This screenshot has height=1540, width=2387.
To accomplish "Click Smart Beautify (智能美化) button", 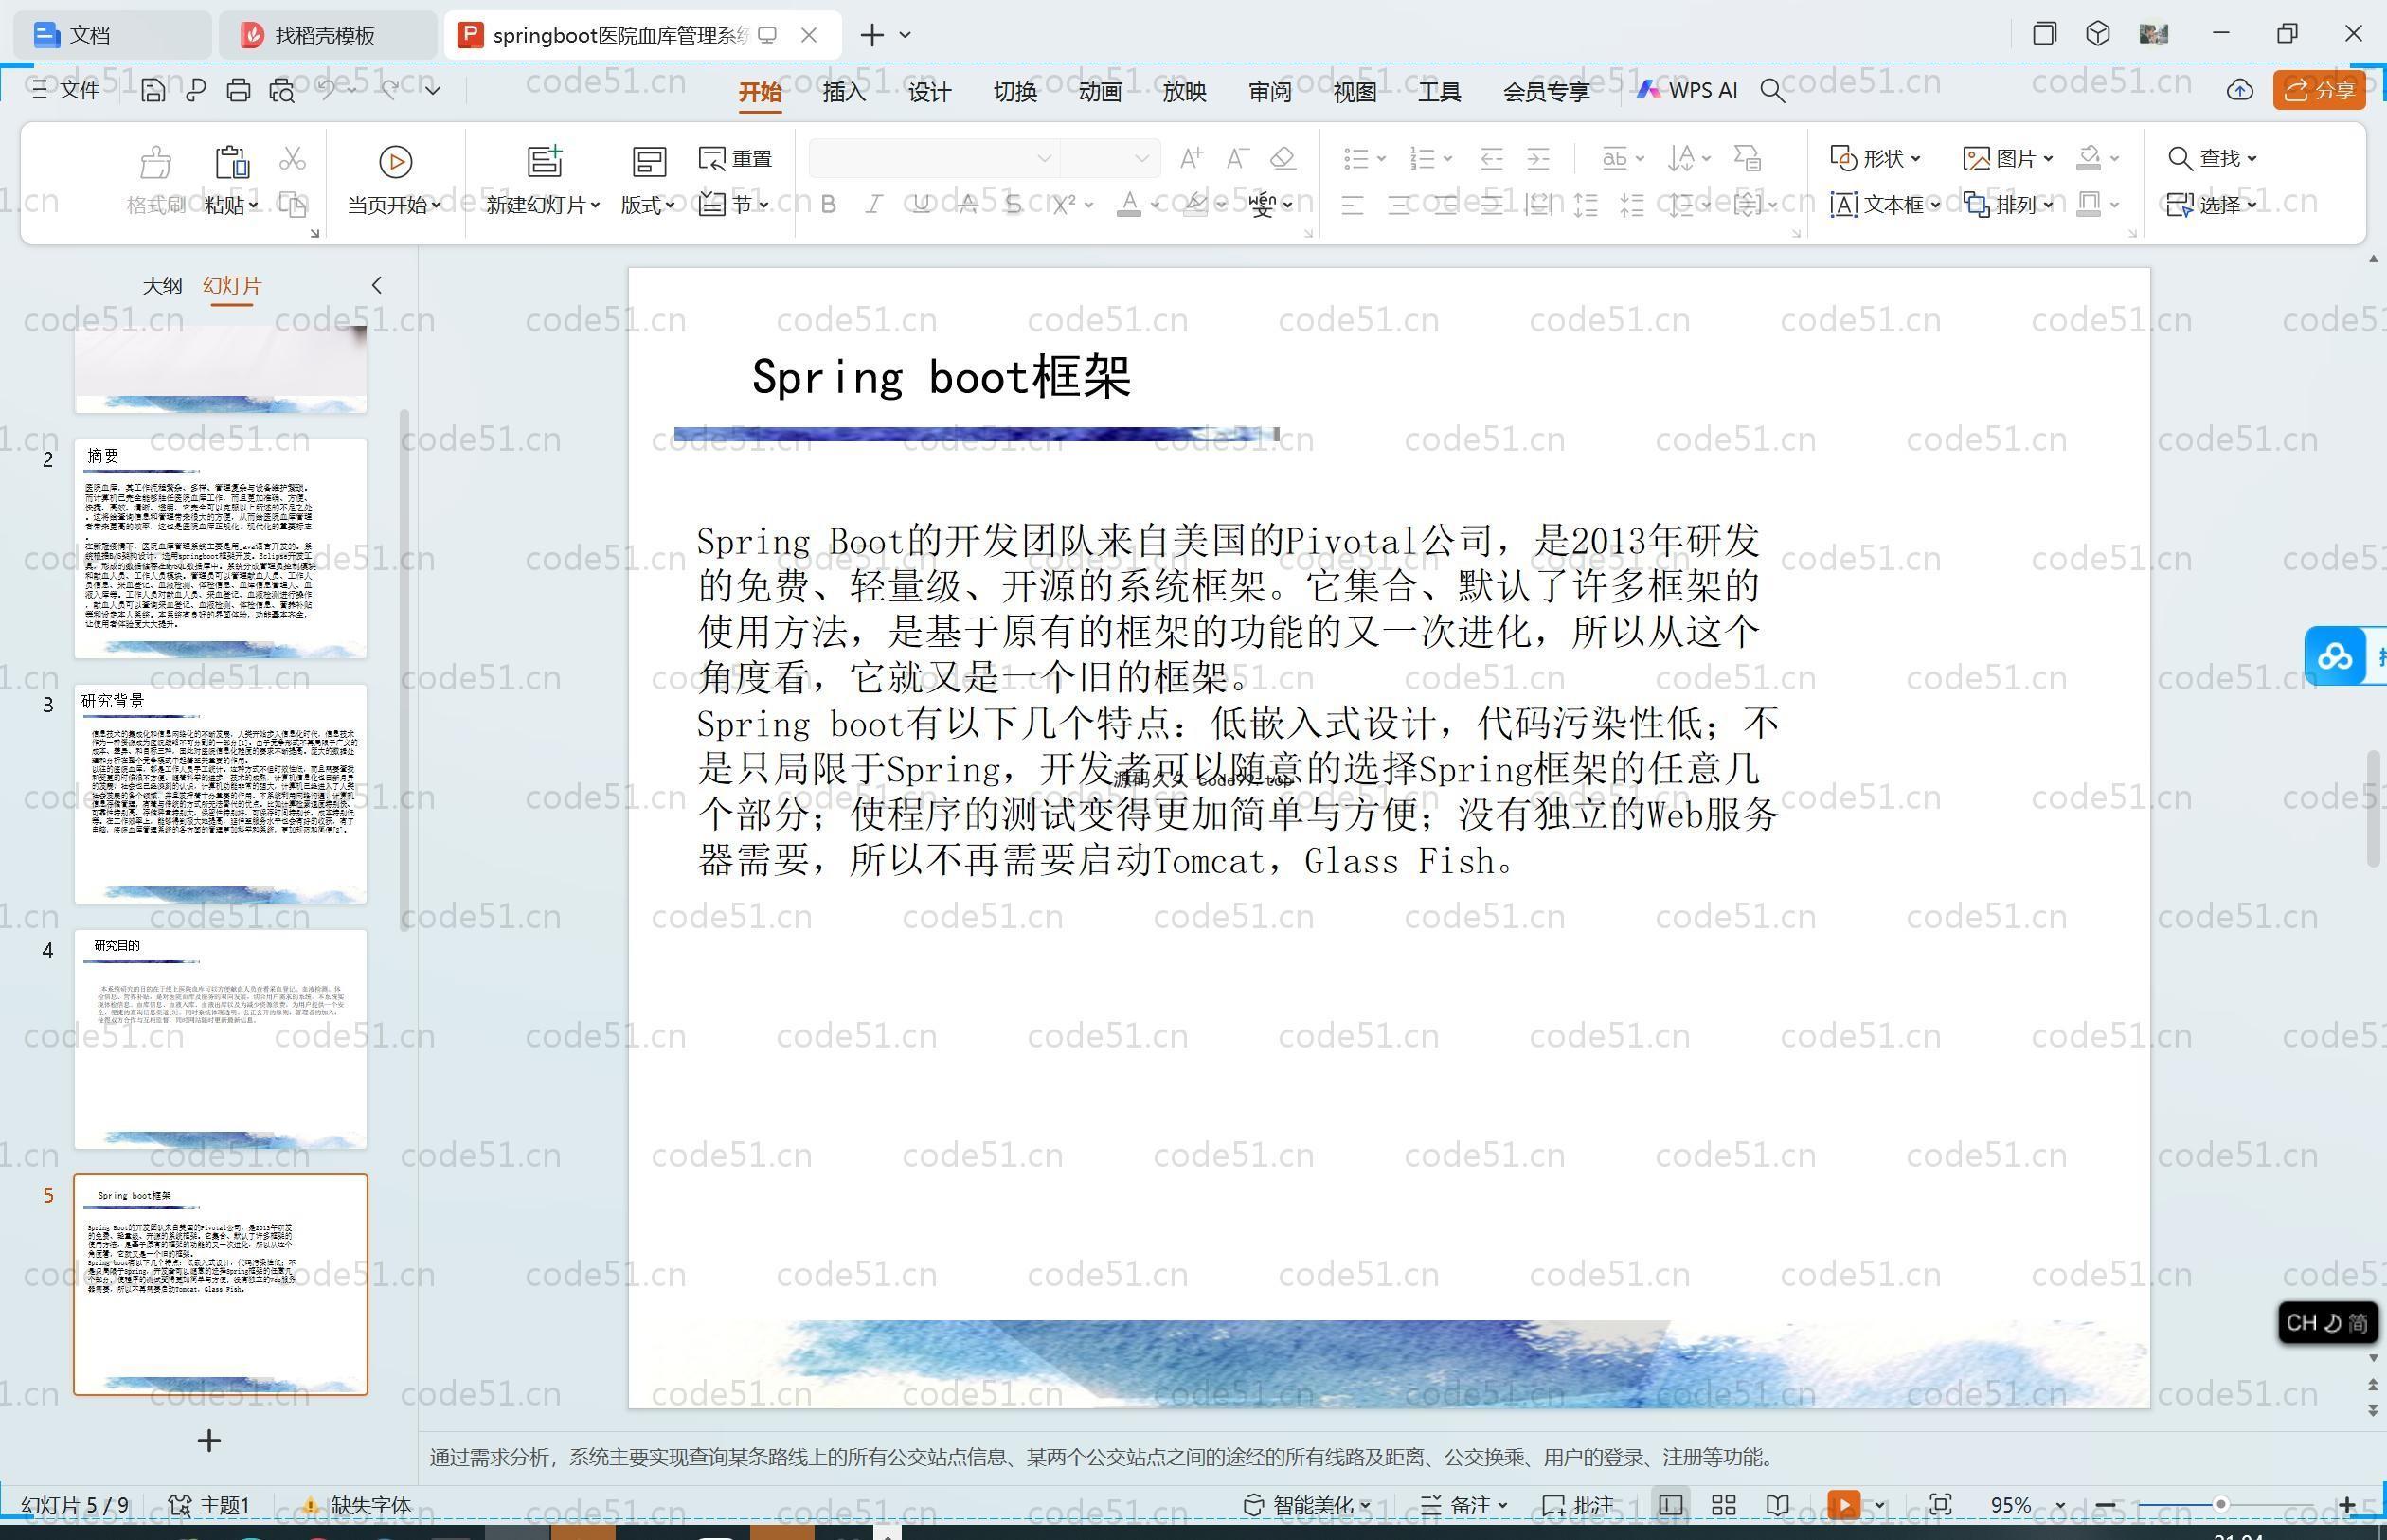I will coord(1307,1505).
